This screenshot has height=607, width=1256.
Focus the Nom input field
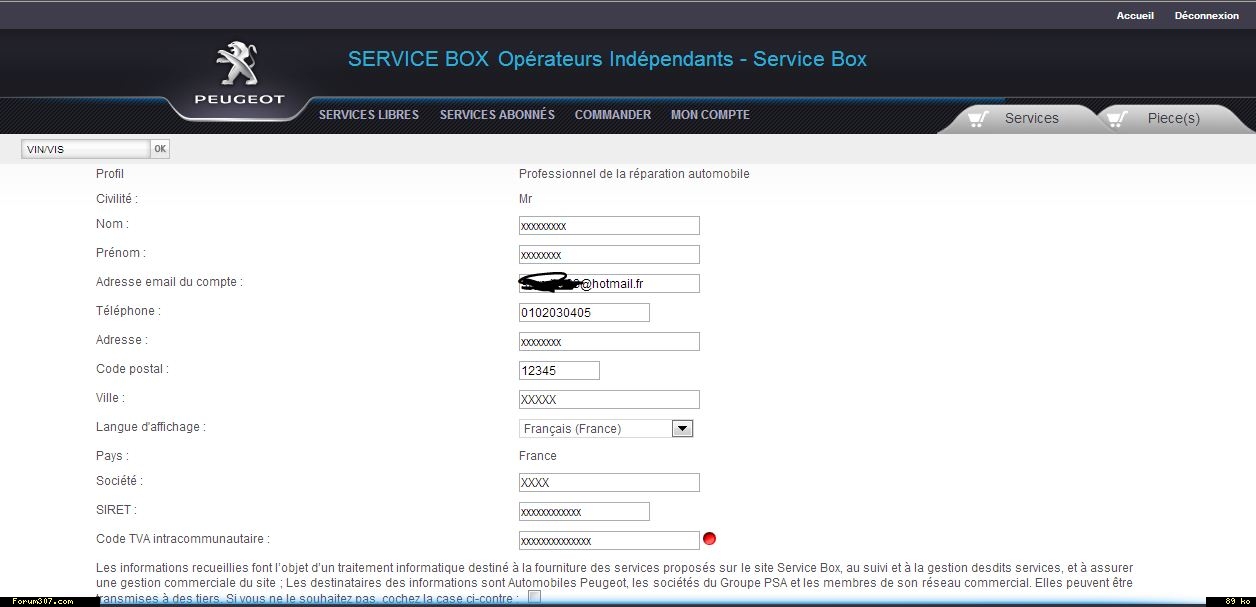pyautogui.click(x=609, y=226)
